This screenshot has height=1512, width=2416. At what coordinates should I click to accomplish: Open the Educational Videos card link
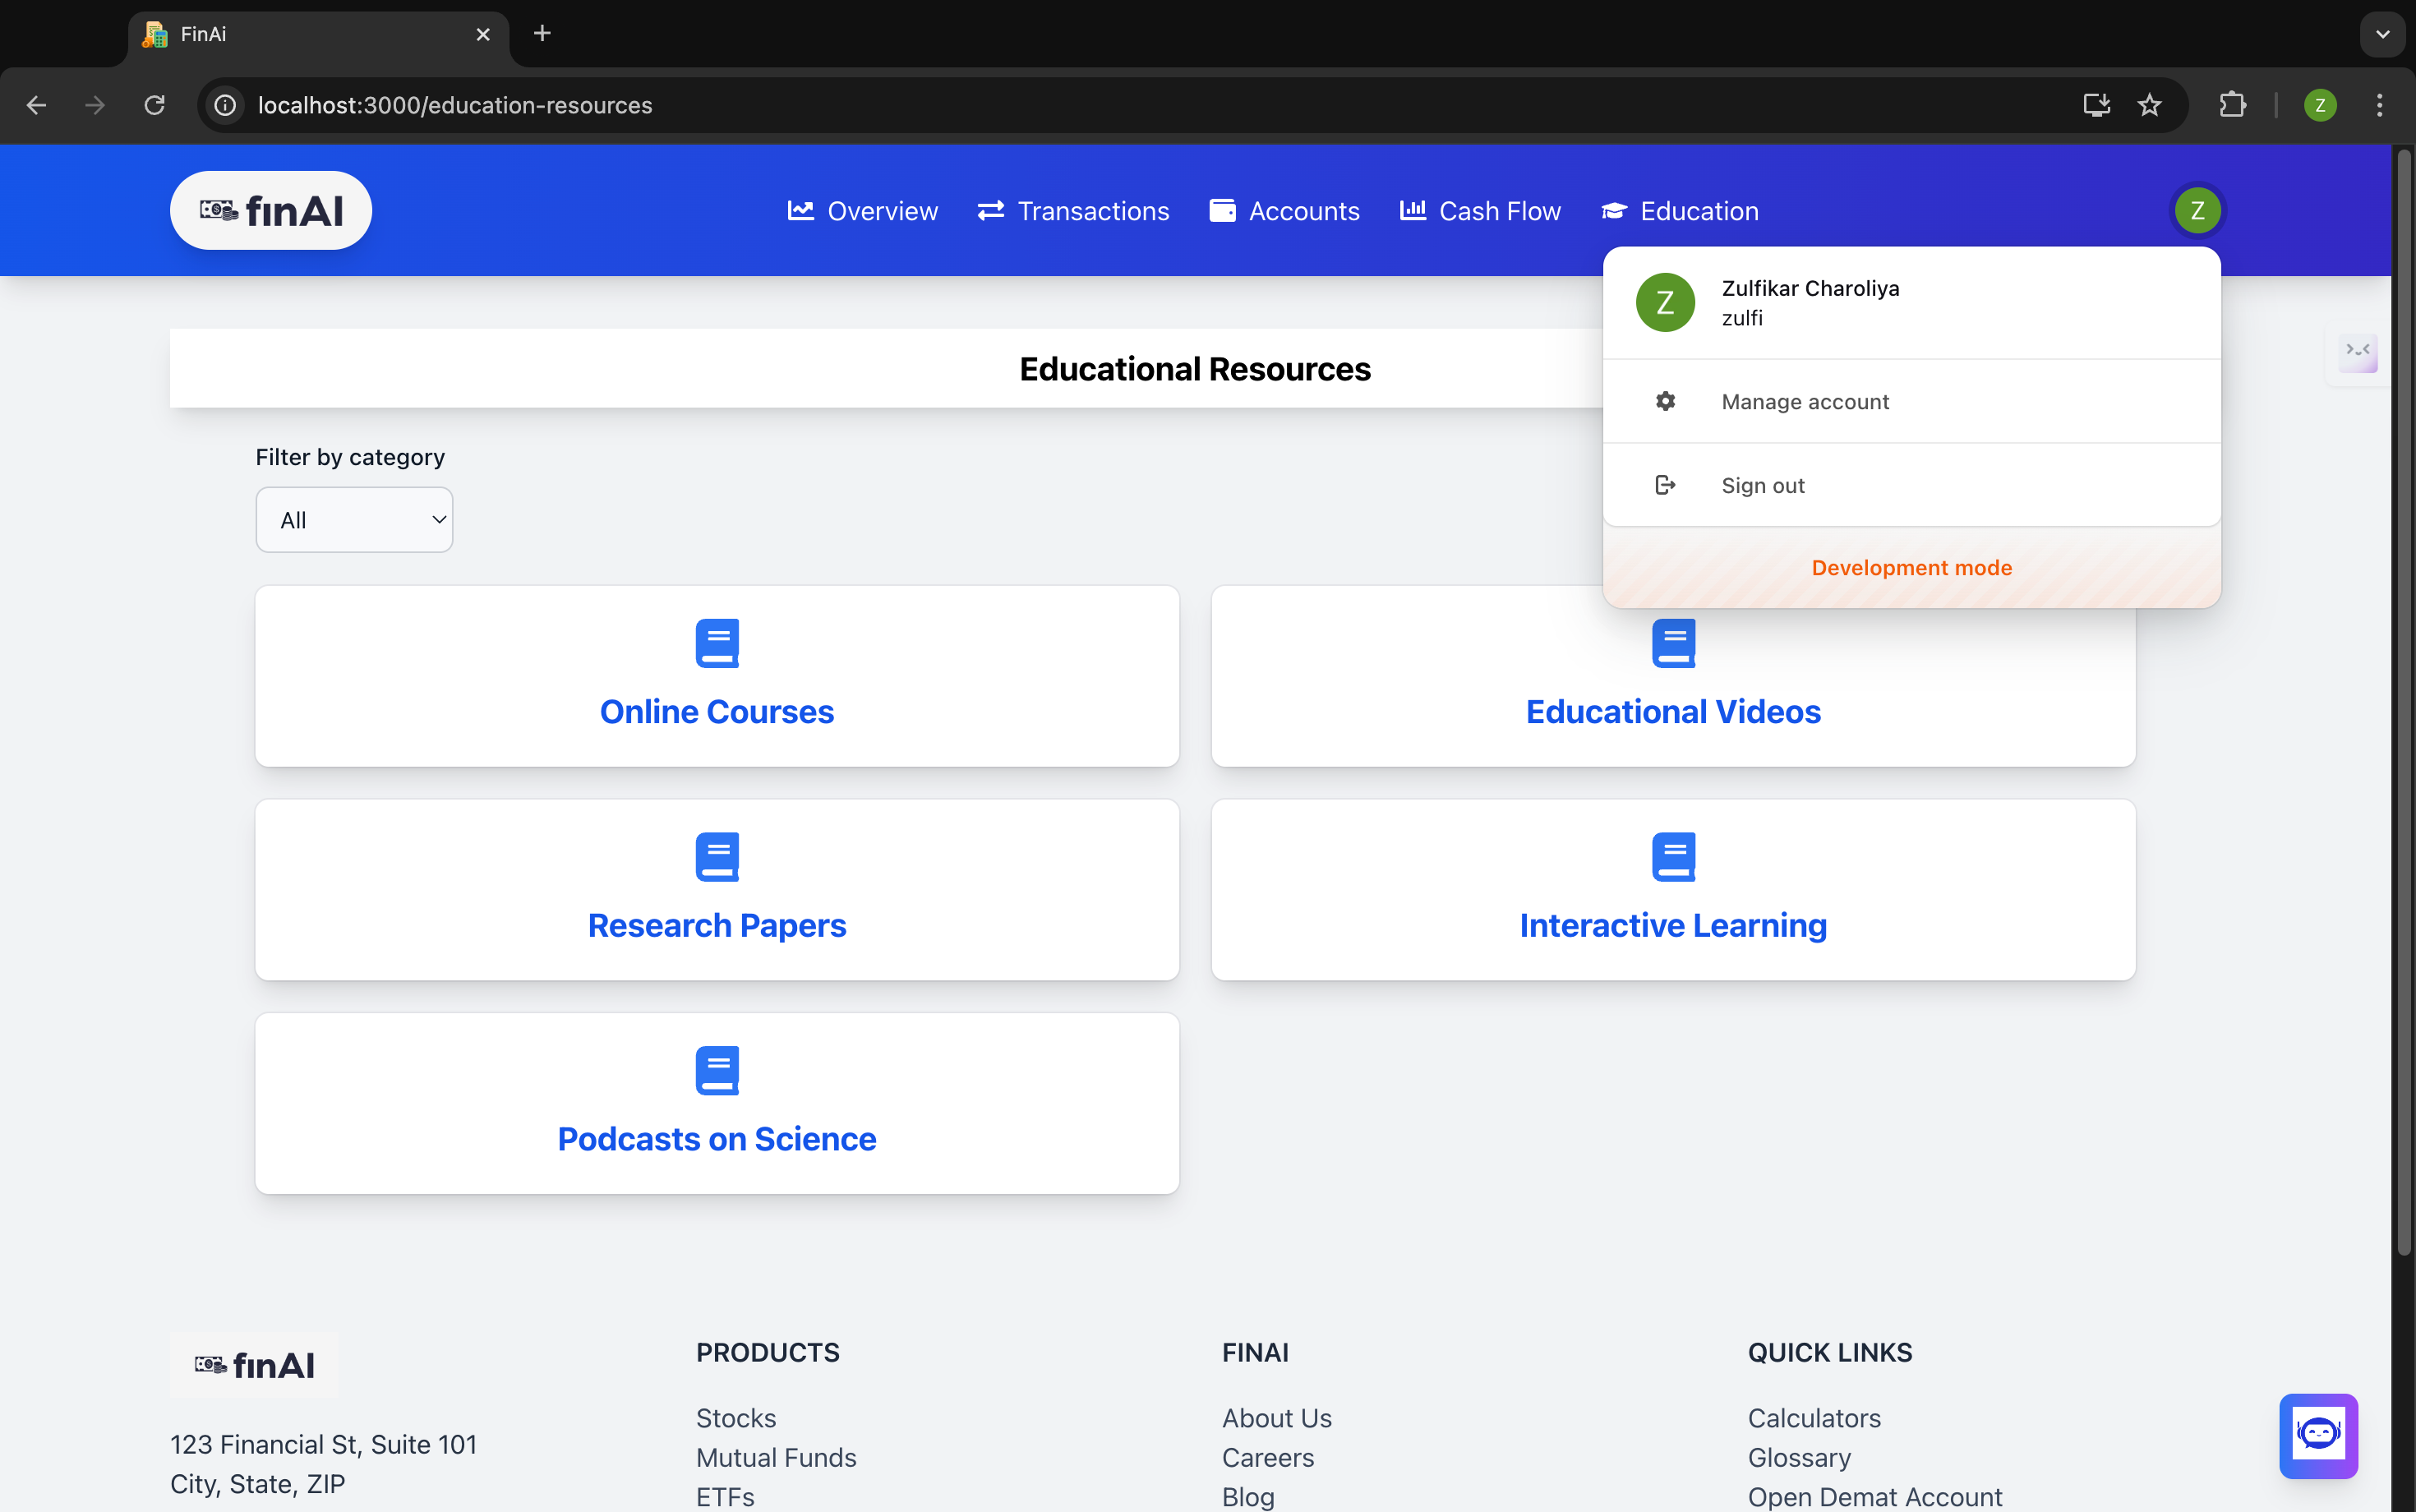point(1672,712)
